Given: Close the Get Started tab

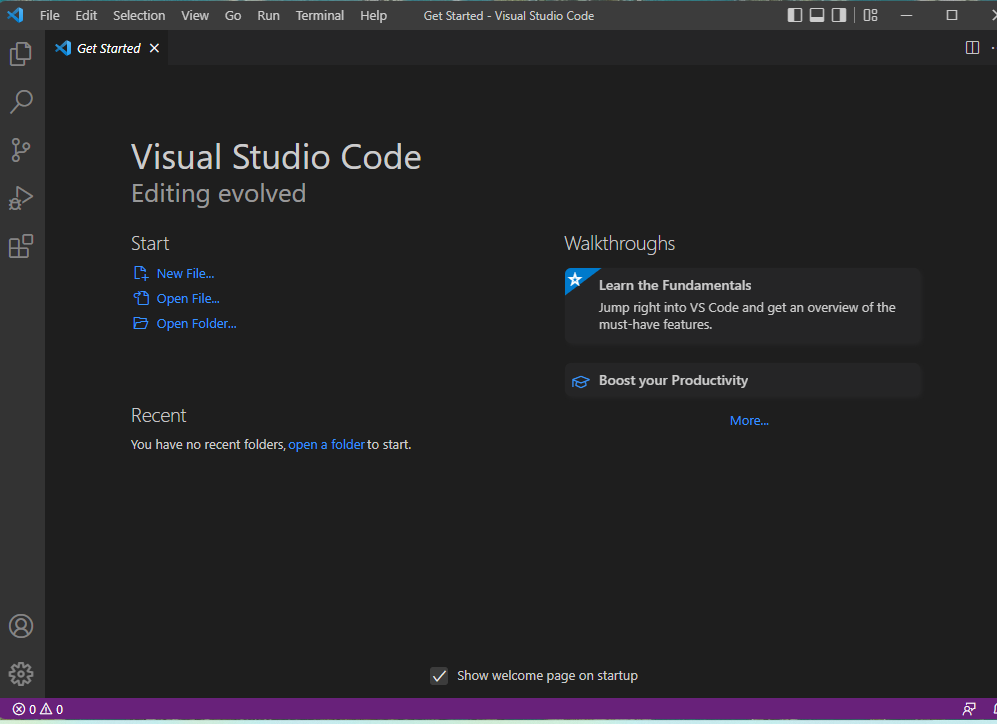Looking at the screenshot, I should point(155,48).
